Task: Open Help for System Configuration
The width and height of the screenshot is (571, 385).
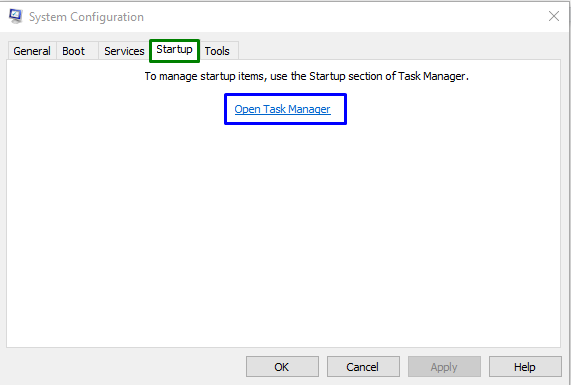Action: tap(525, 366)
